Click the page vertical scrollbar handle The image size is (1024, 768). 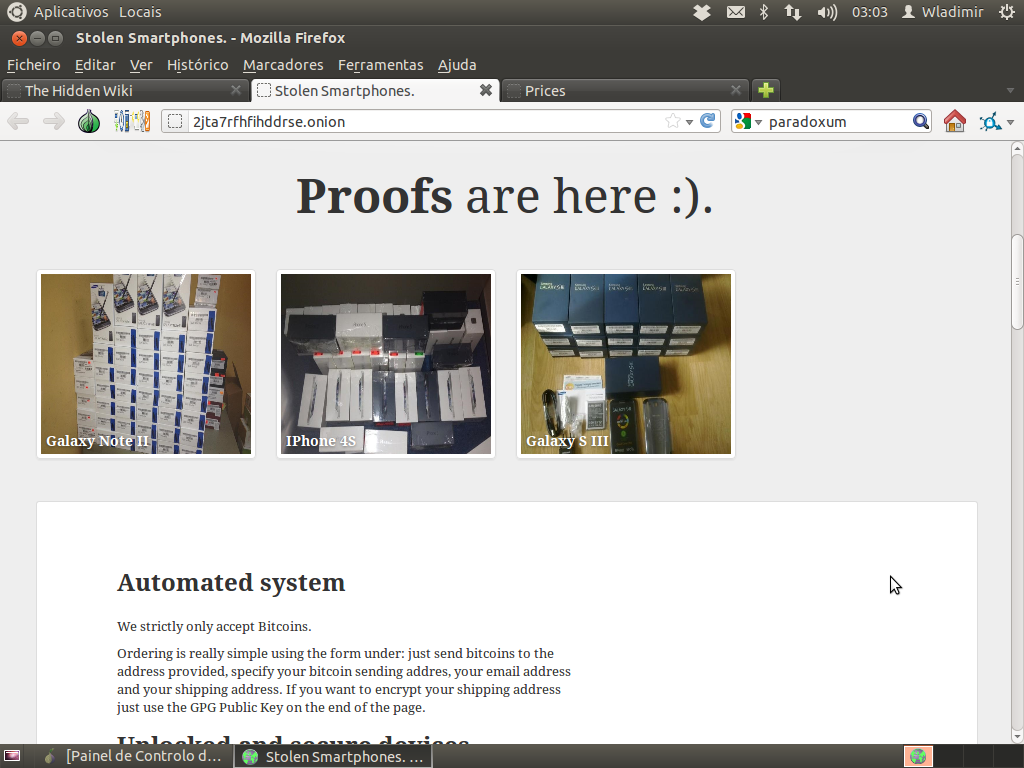pos(1017,281)
